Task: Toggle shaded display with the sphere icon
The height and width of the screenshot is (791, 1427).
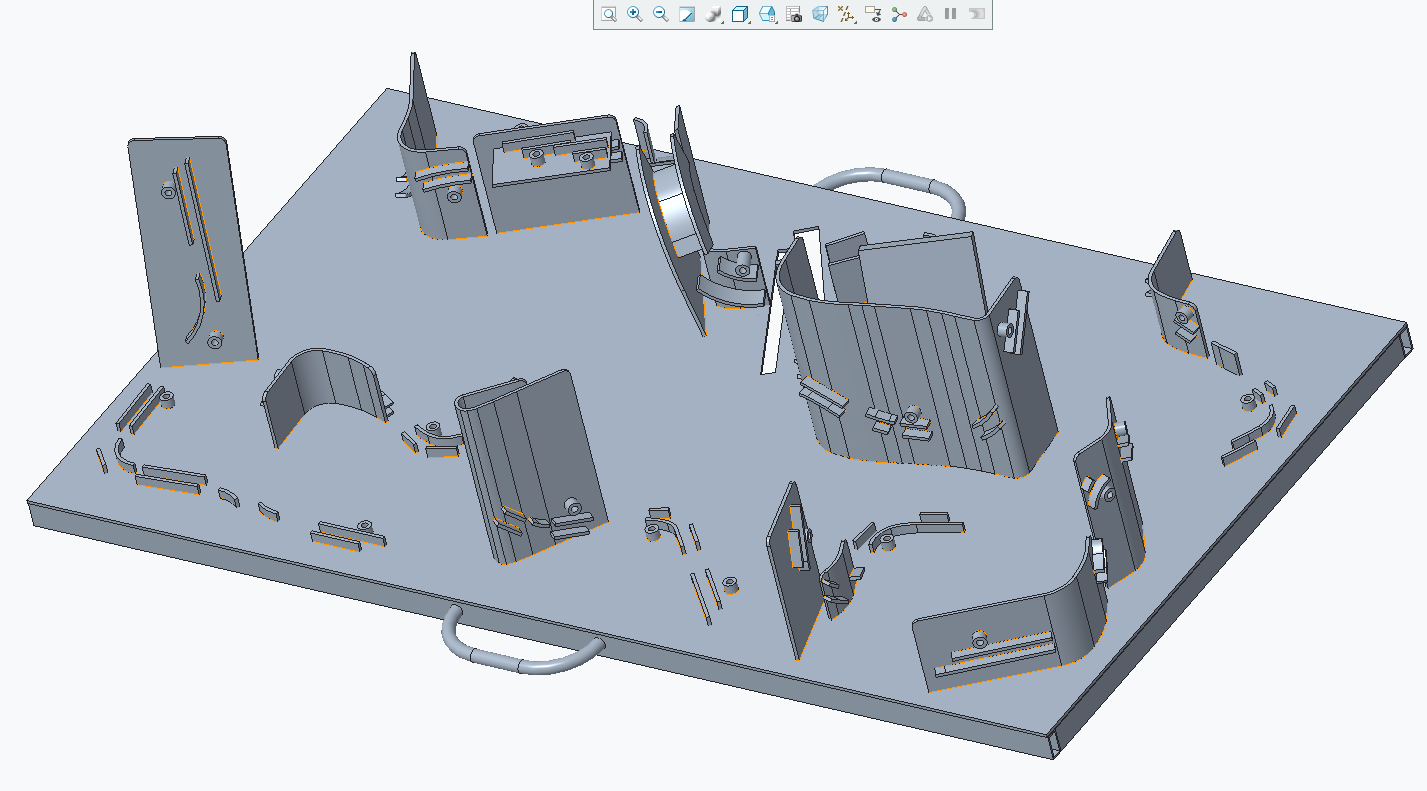Action: (x=713, y=15)
